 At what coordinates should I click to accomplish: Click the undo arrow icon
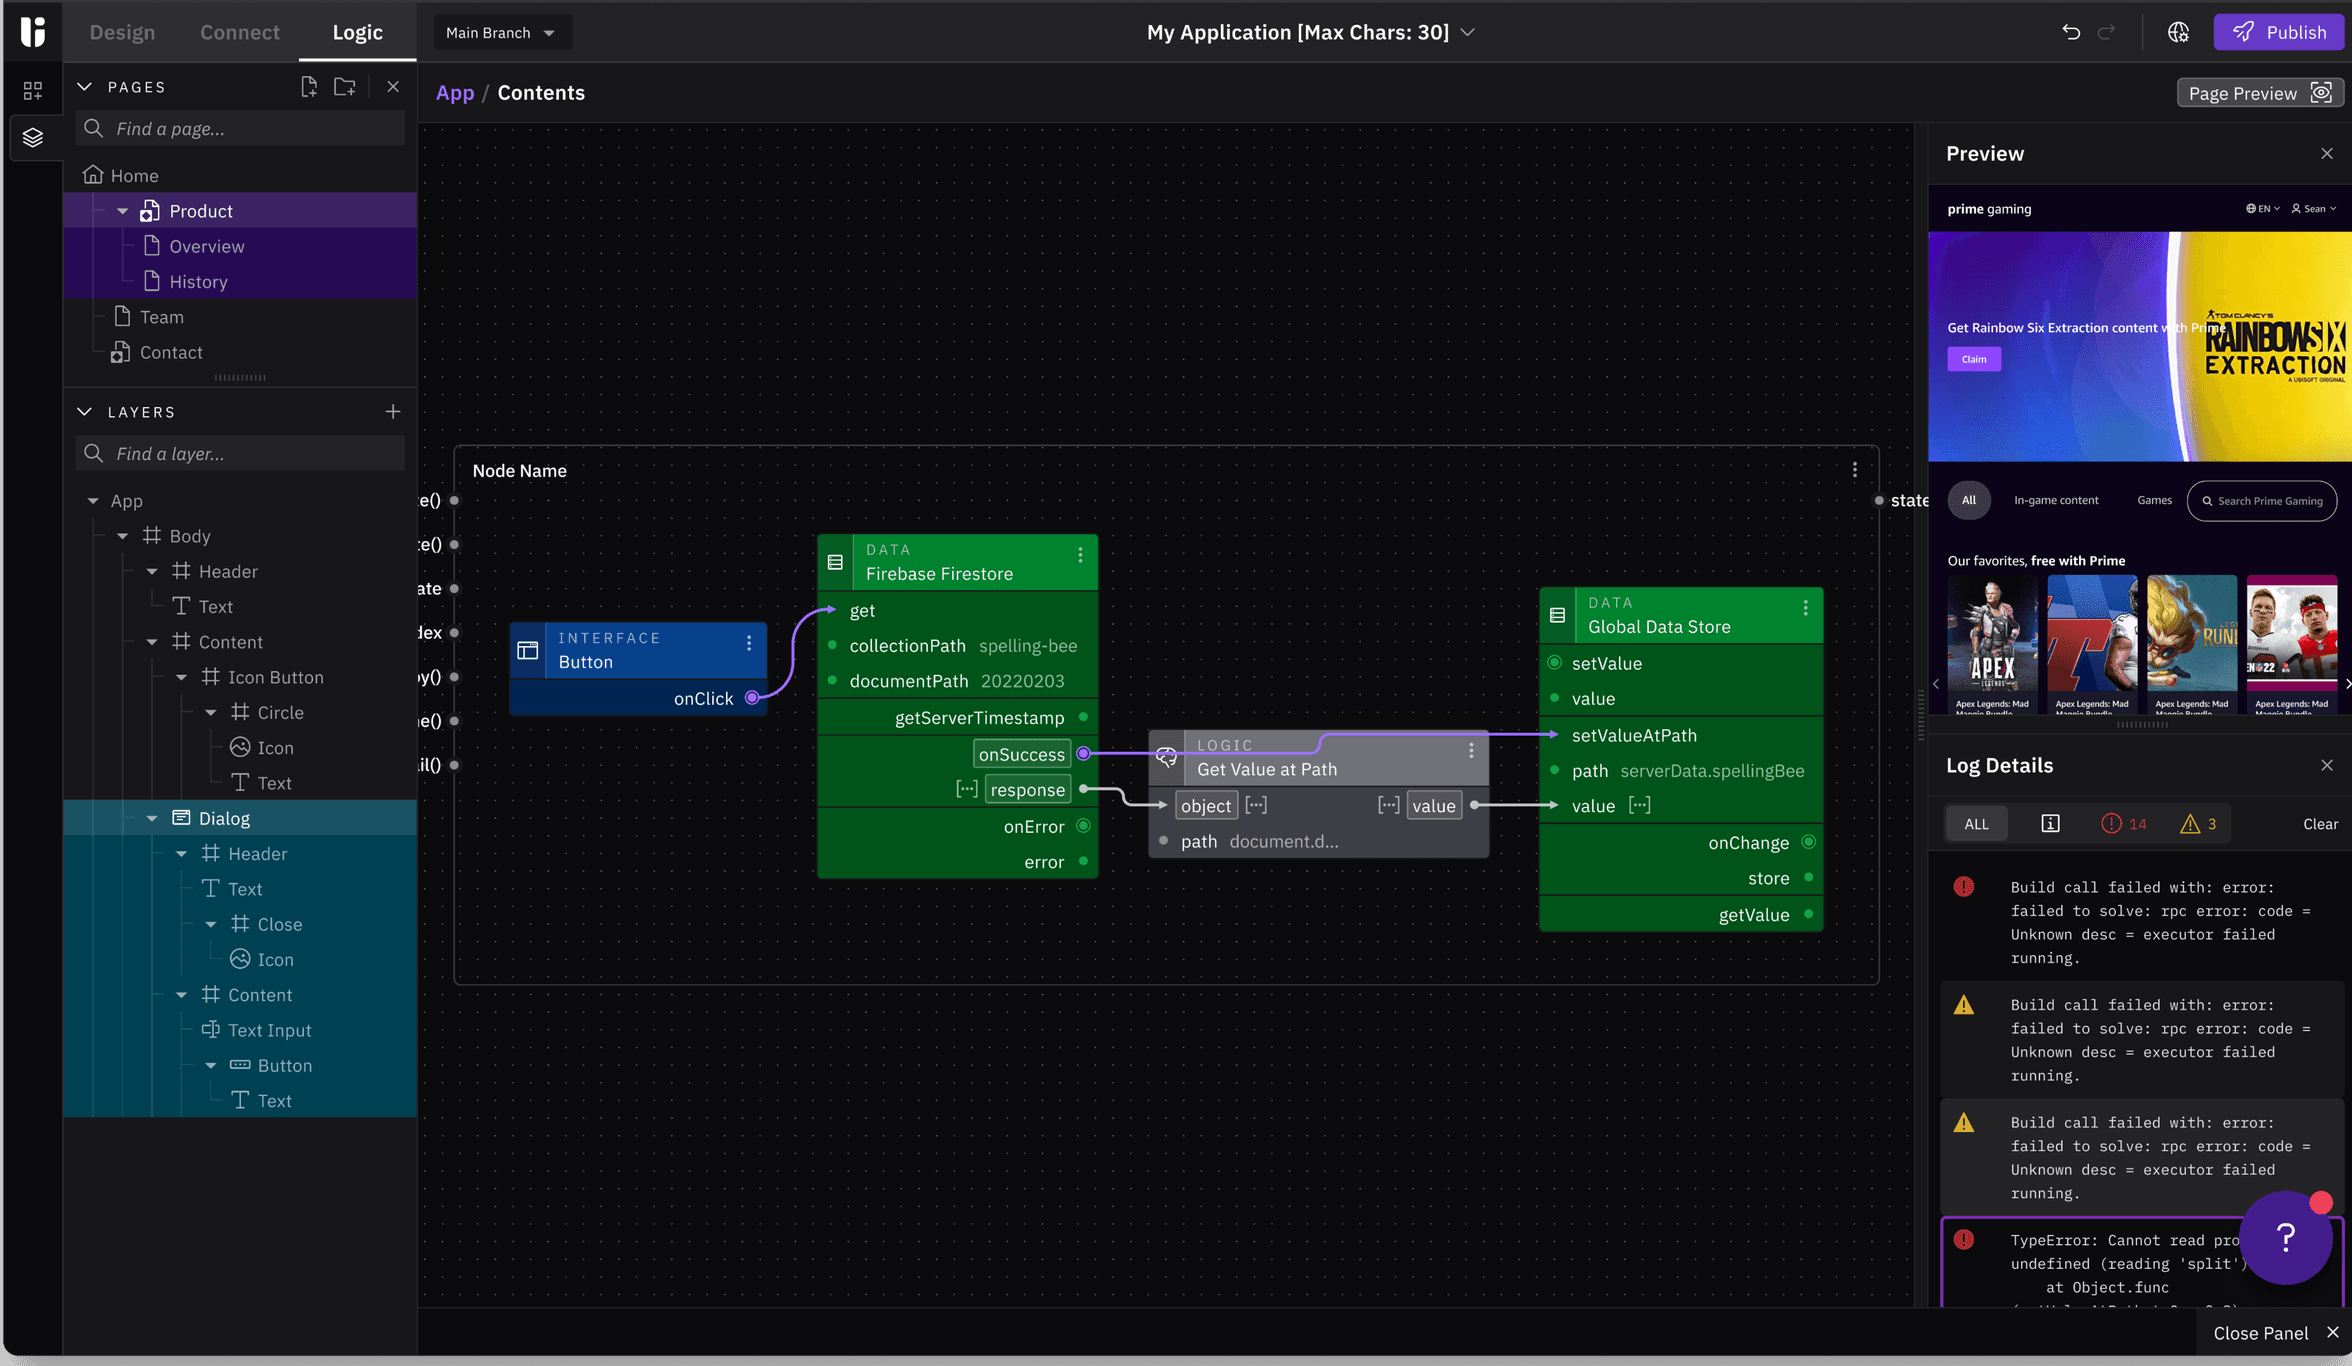pyautogui.click(x=2071, y=32)
